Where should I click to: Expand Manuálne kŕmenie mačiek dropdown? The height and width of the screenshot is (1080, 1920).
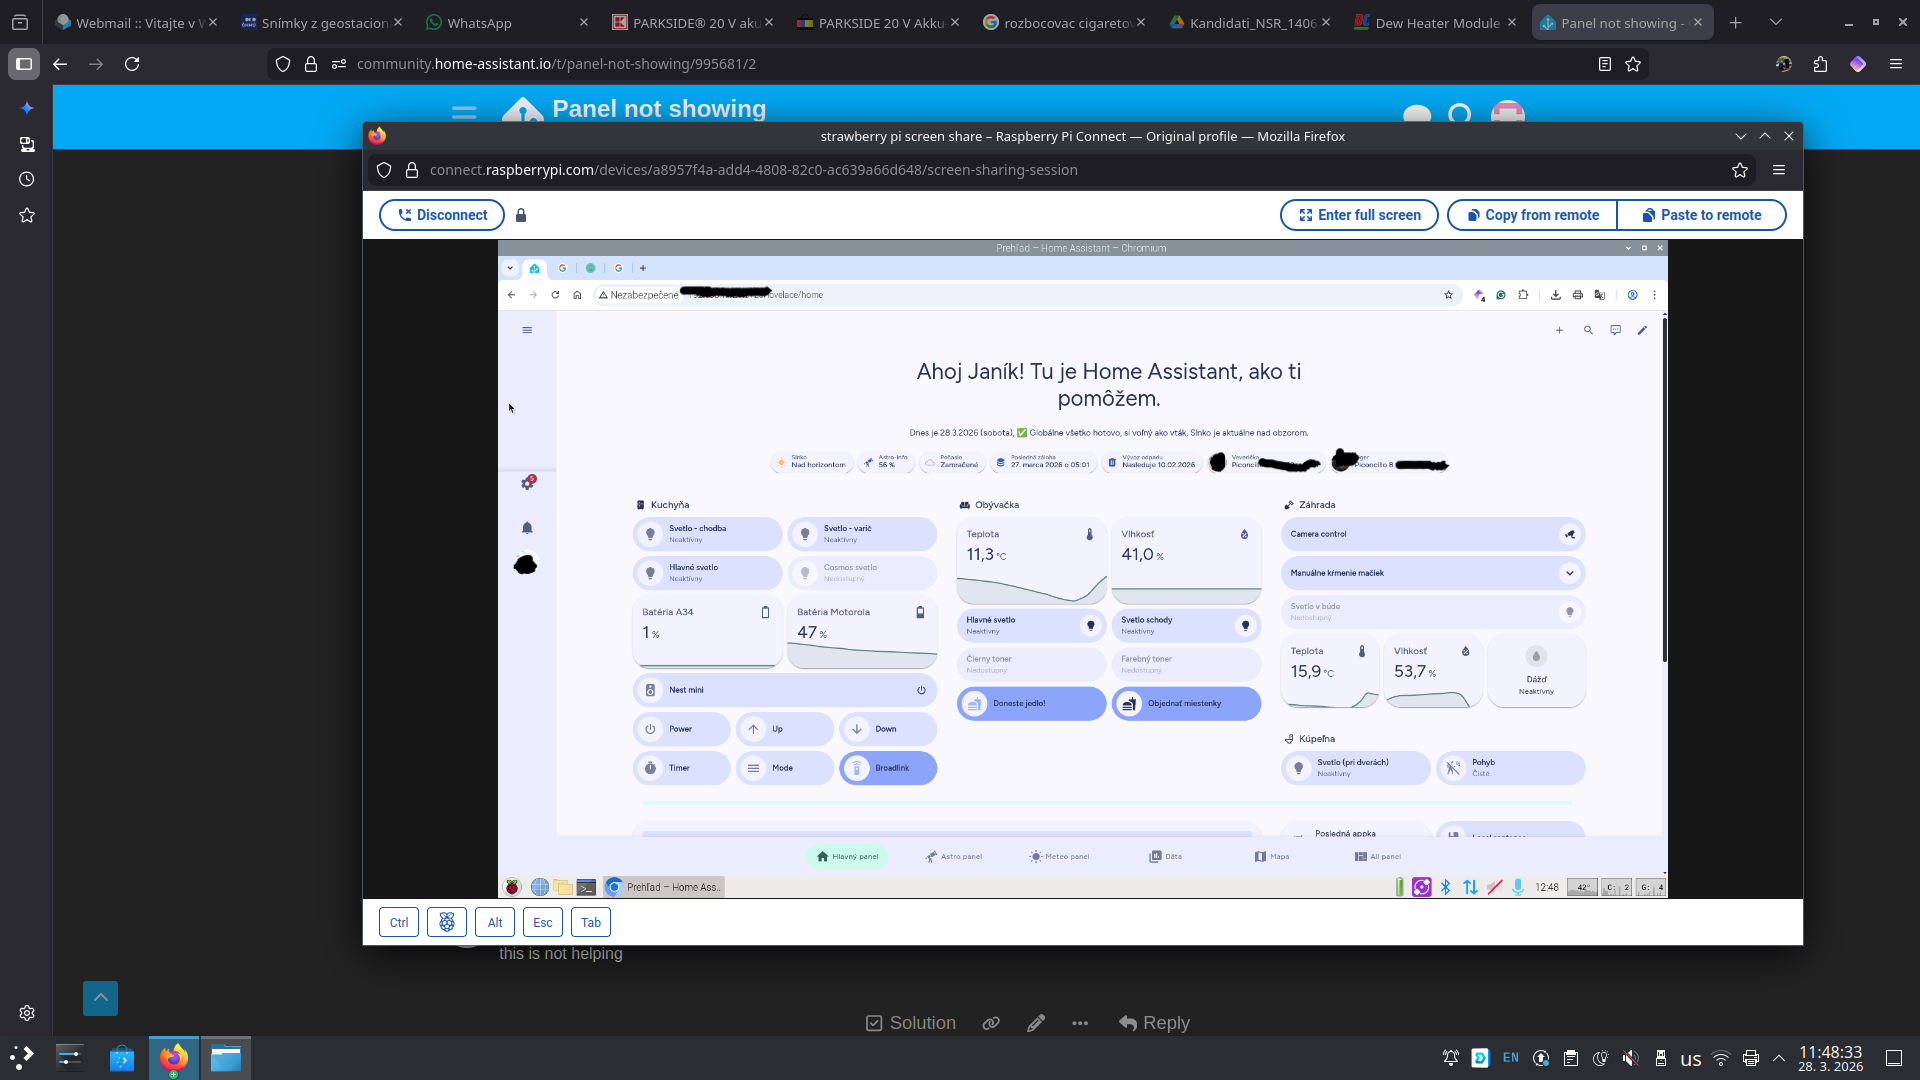coord(1569,573)
